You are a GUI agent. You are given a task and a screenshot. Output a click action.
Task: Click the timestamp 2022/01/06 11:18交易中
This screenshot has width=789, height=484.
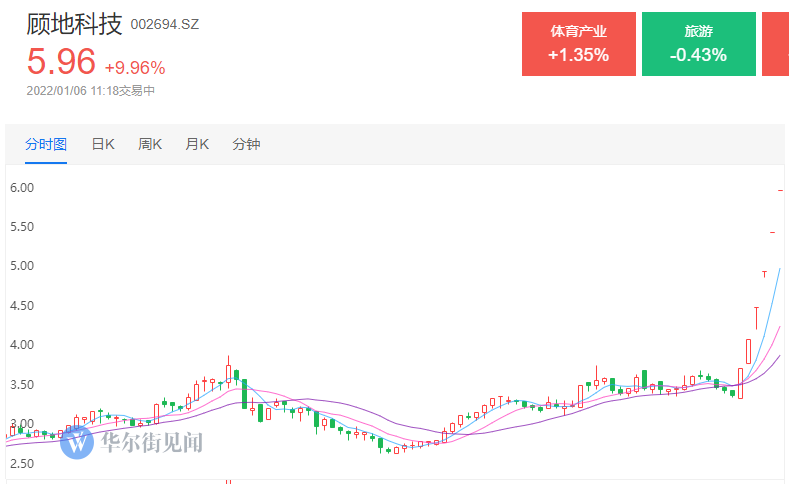tap(91, 91)
